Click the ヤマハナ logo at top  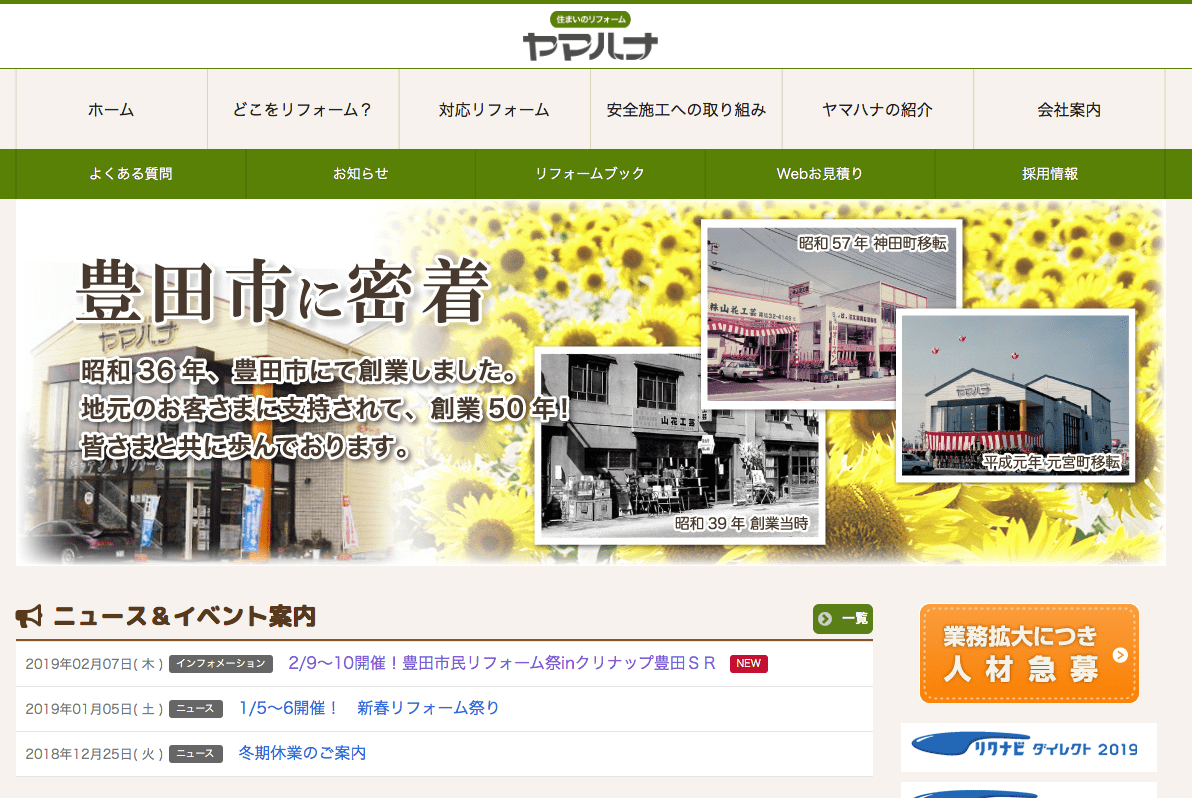[590, 36]
